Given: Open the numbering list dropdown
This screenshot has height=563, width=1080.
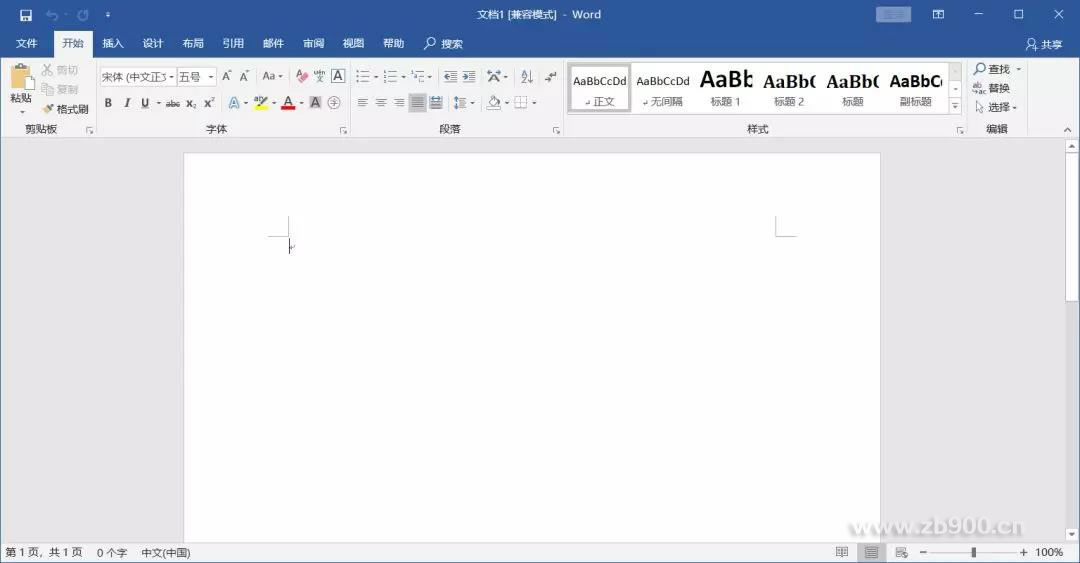Looking at the screenshot, I should coord(403,76).
